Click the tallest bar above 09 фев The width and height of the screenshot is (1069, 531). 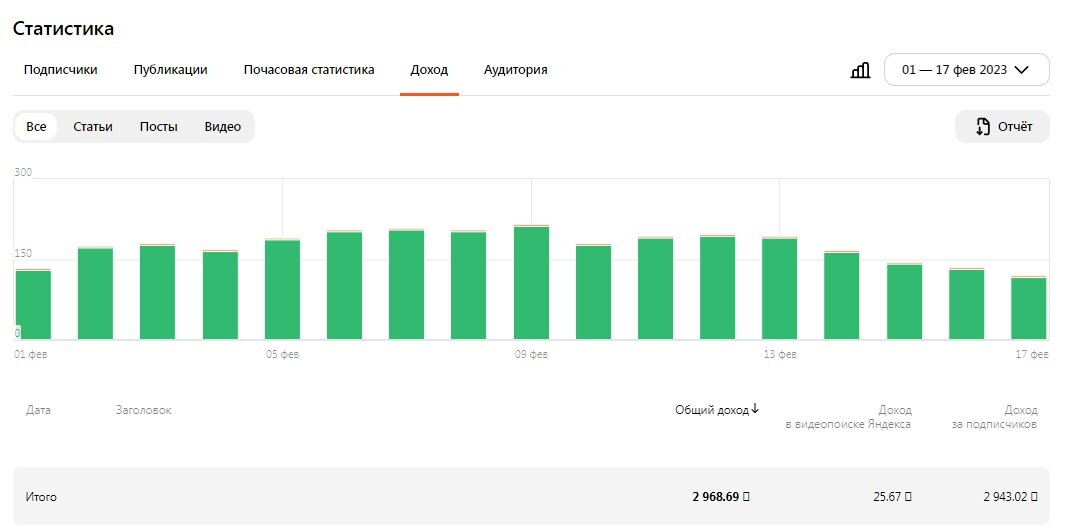(x=531, y=282)
